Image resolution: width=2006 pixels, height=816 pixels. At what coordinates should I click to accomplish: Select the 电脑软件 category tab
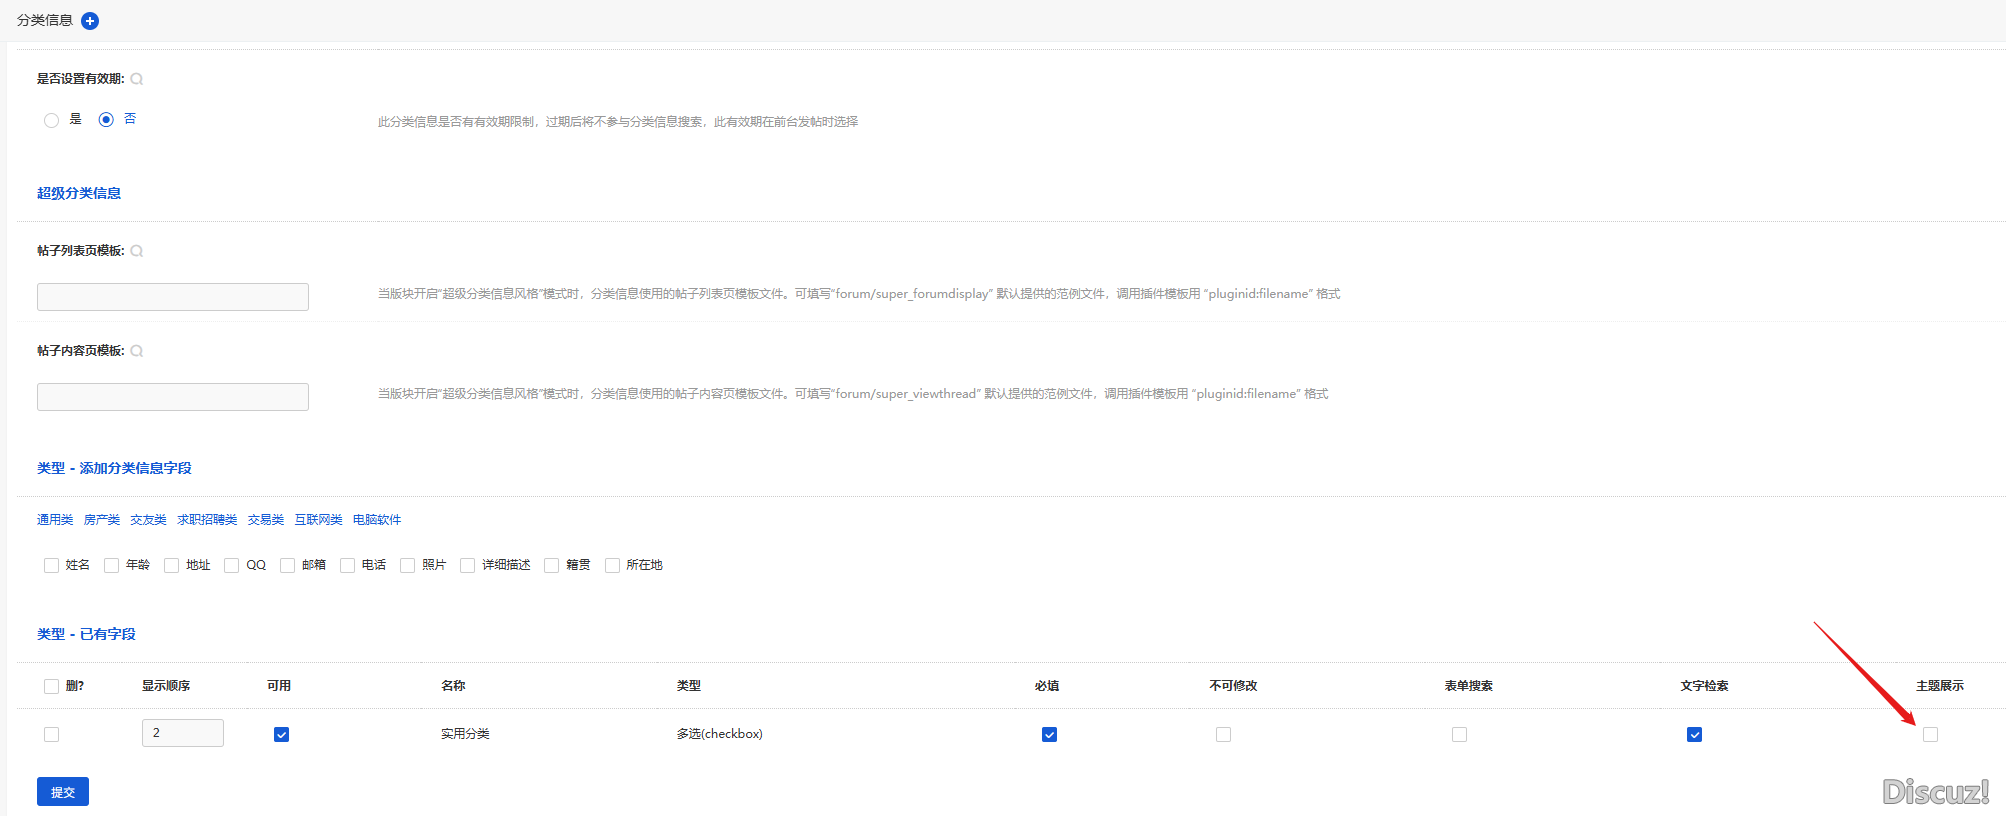point(377,520)
